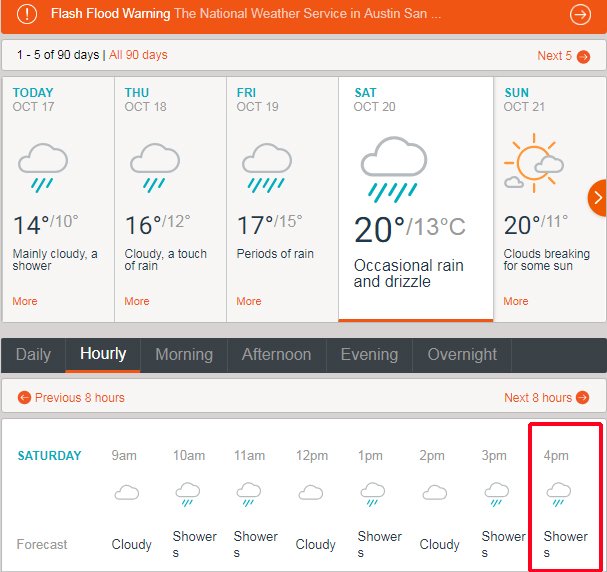Click the 2pm cloudy icon
The height and width of the screenshot is (572, 607).
tap(435, 492)
